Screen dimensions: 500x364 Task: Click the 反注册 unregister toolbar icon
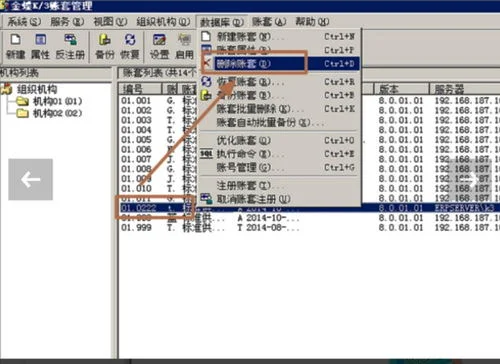[70, 46]
